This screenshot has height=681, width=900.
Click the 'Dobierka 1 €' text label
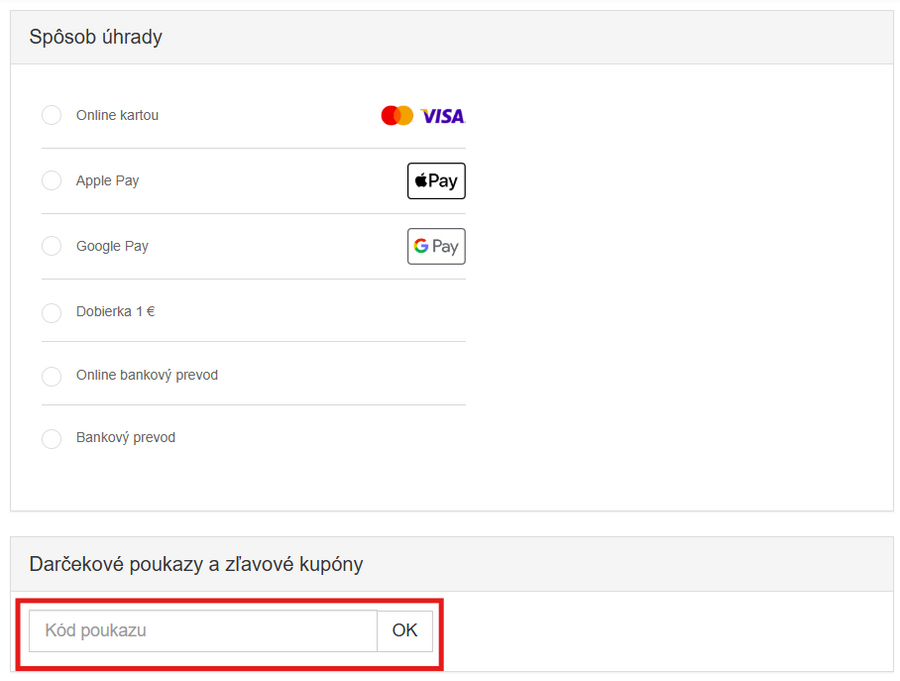115,312
